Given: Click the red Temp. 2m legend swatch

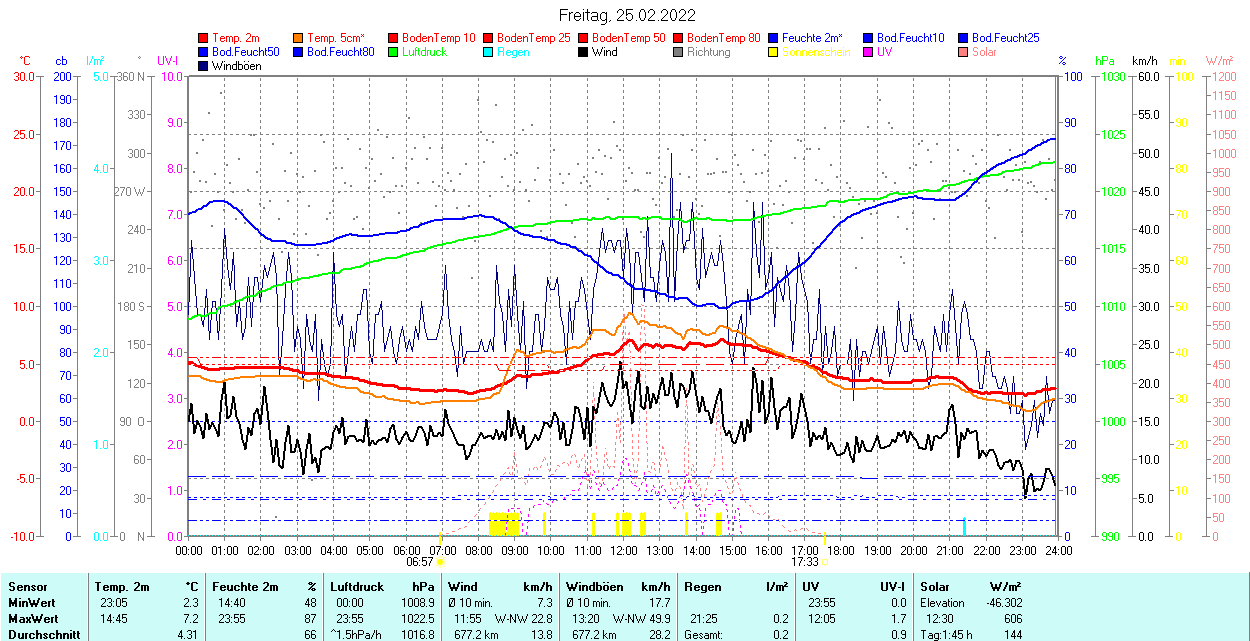Looking at the screenshot, I should click(x=204, y=38).
